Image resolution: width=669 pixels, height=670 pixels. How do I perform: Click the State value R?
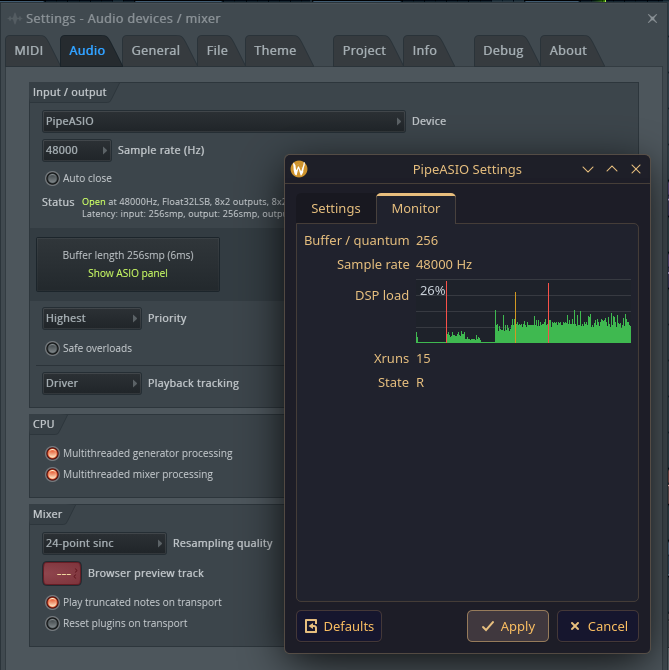click(x=420, y=383)
